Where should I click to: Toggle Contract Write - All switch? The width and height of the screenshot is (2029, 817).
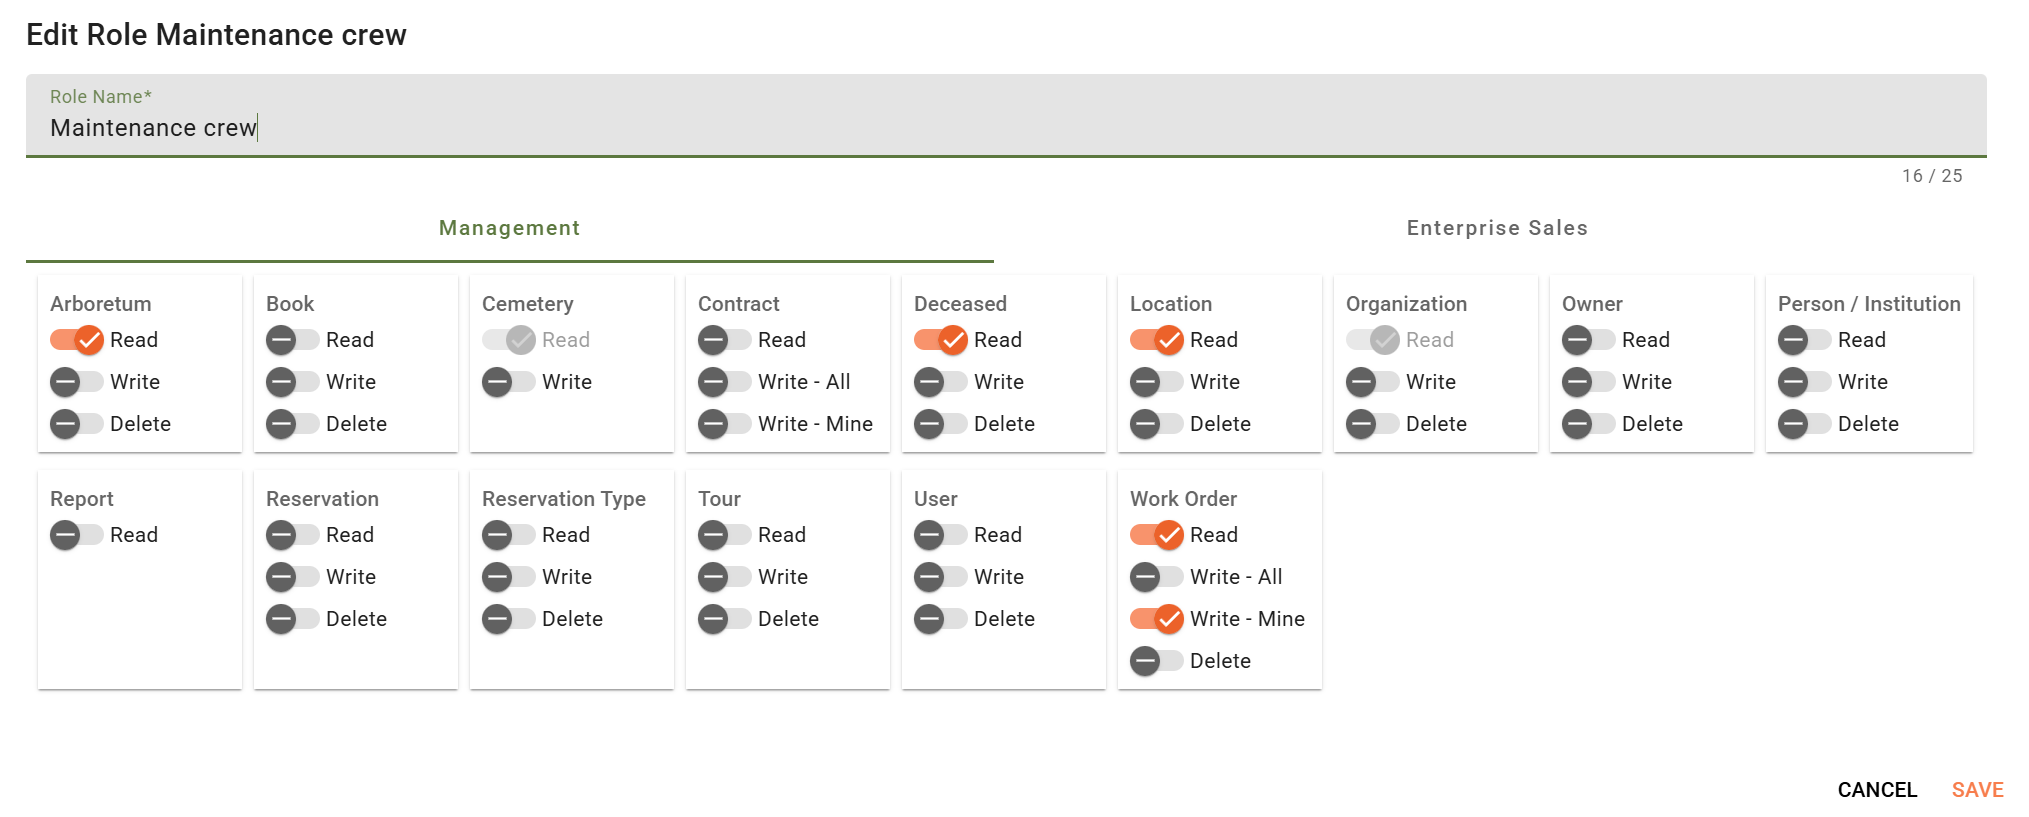tap(725, 382)
